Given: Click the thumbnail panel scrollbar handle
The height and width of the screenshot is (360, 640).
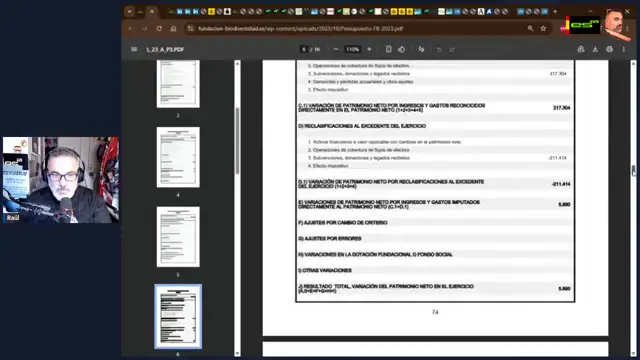Looking at the screenshot, I should click(x=237, y=141).
